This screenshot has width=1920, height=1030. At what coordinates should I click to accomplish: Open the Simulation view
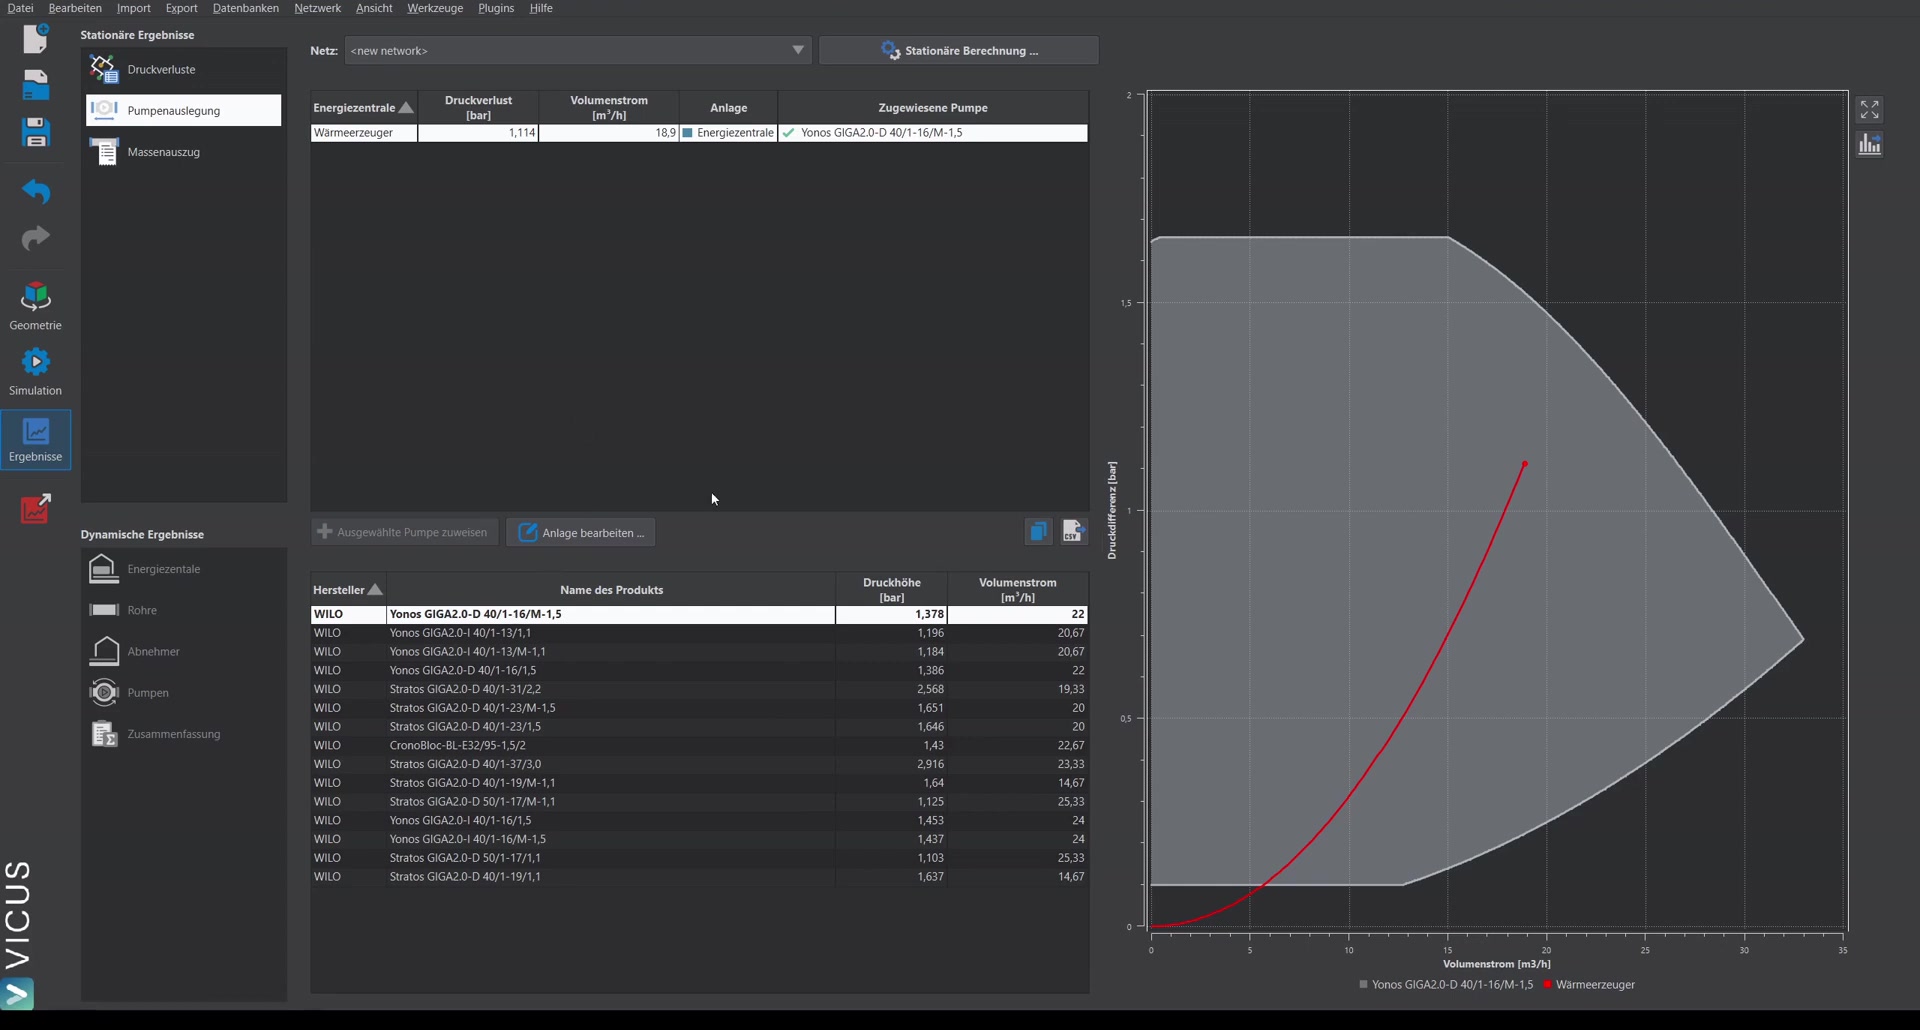click(x=35, y=371)
